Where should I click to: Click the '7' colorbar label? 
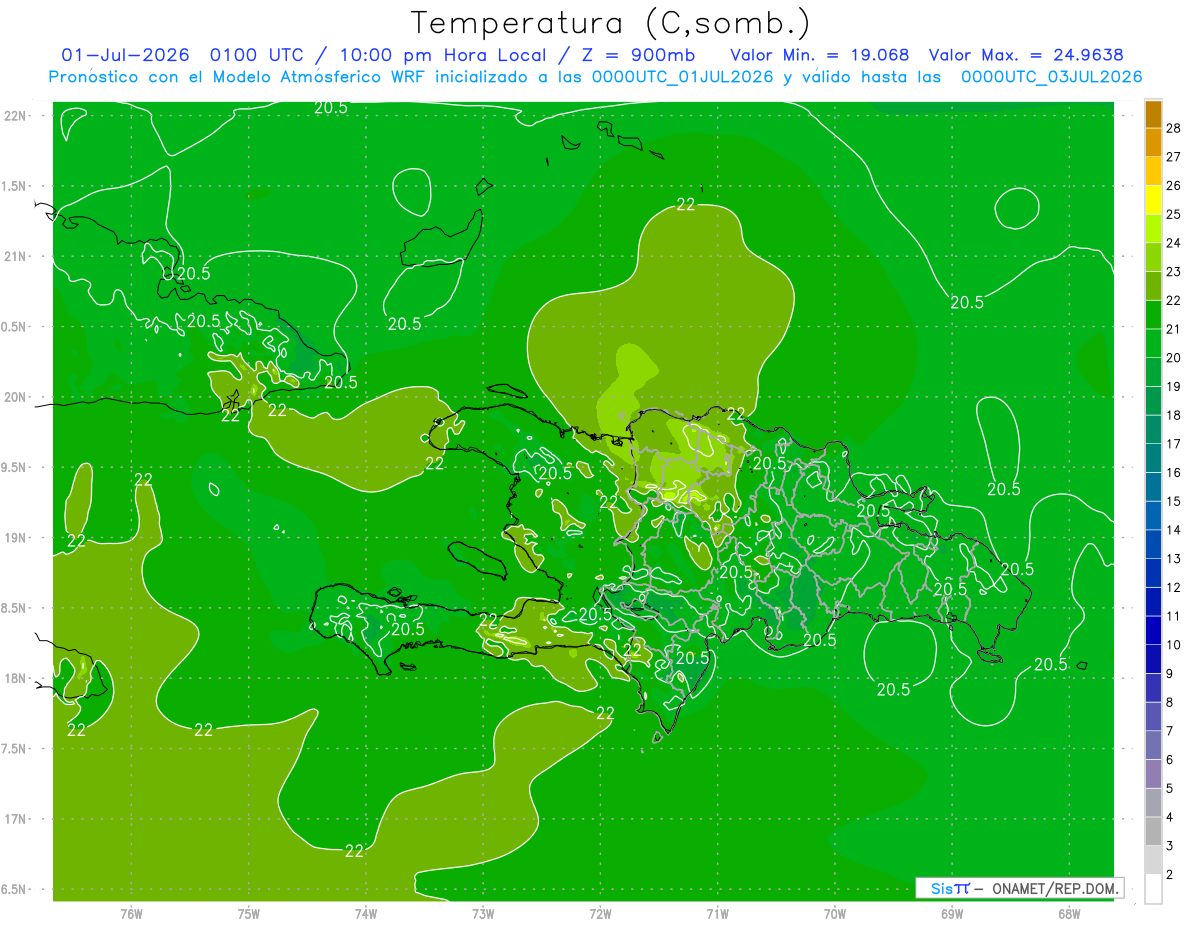click(x=1170, y=731)
